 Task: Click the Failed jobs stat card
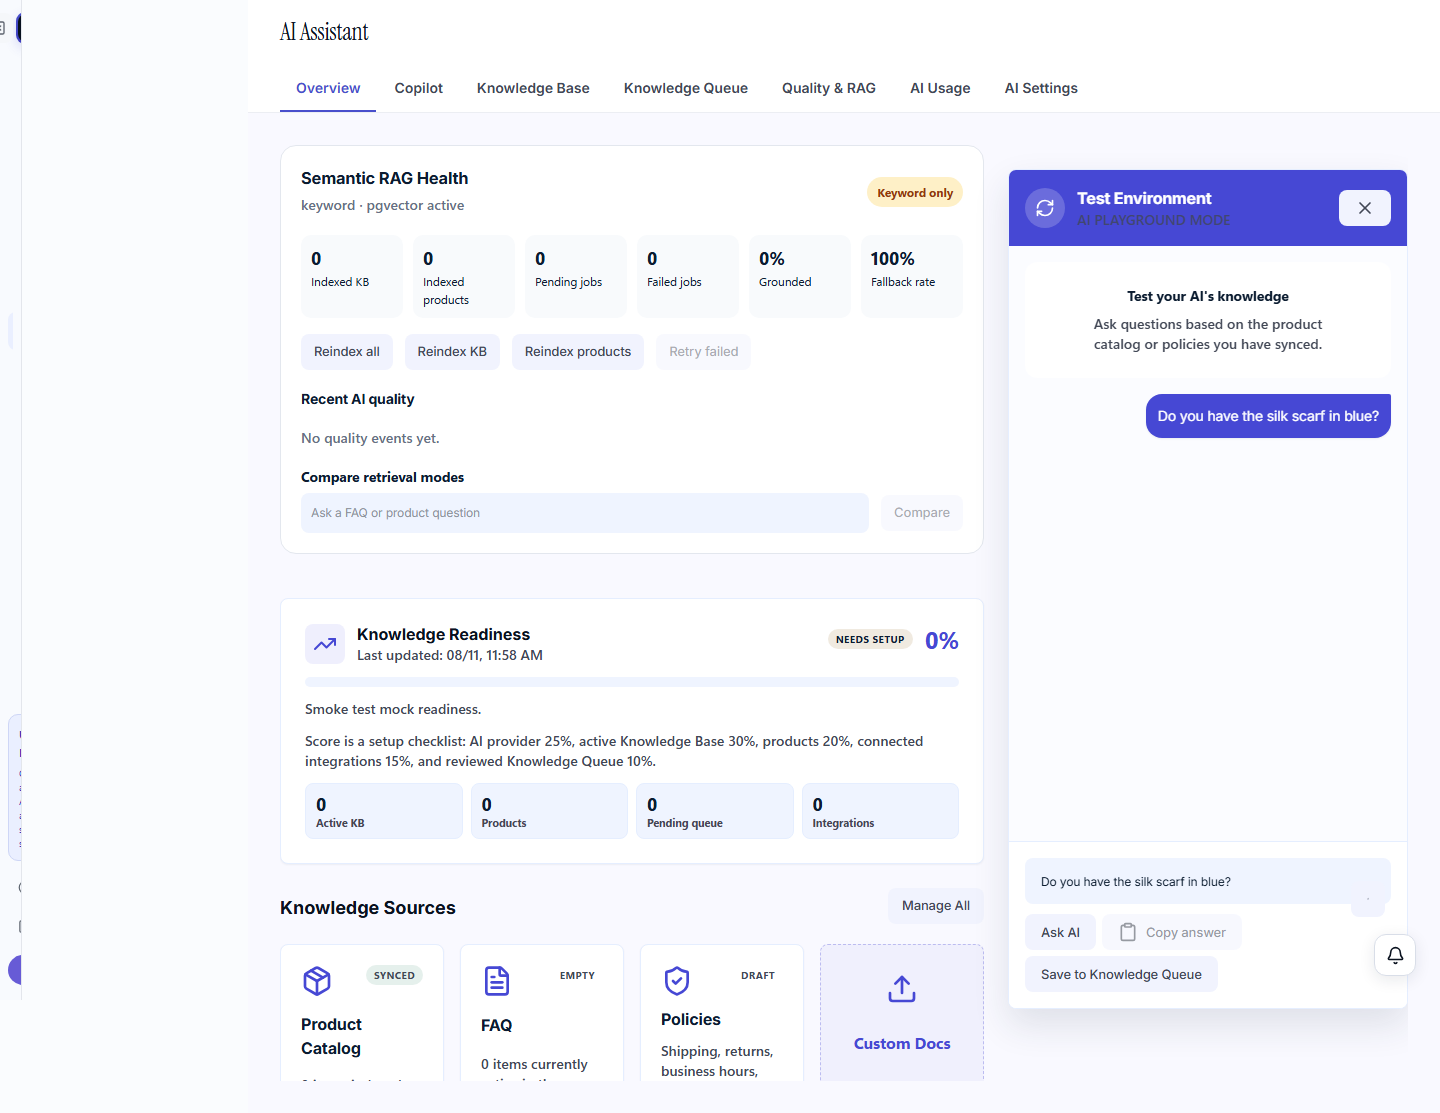688,277
